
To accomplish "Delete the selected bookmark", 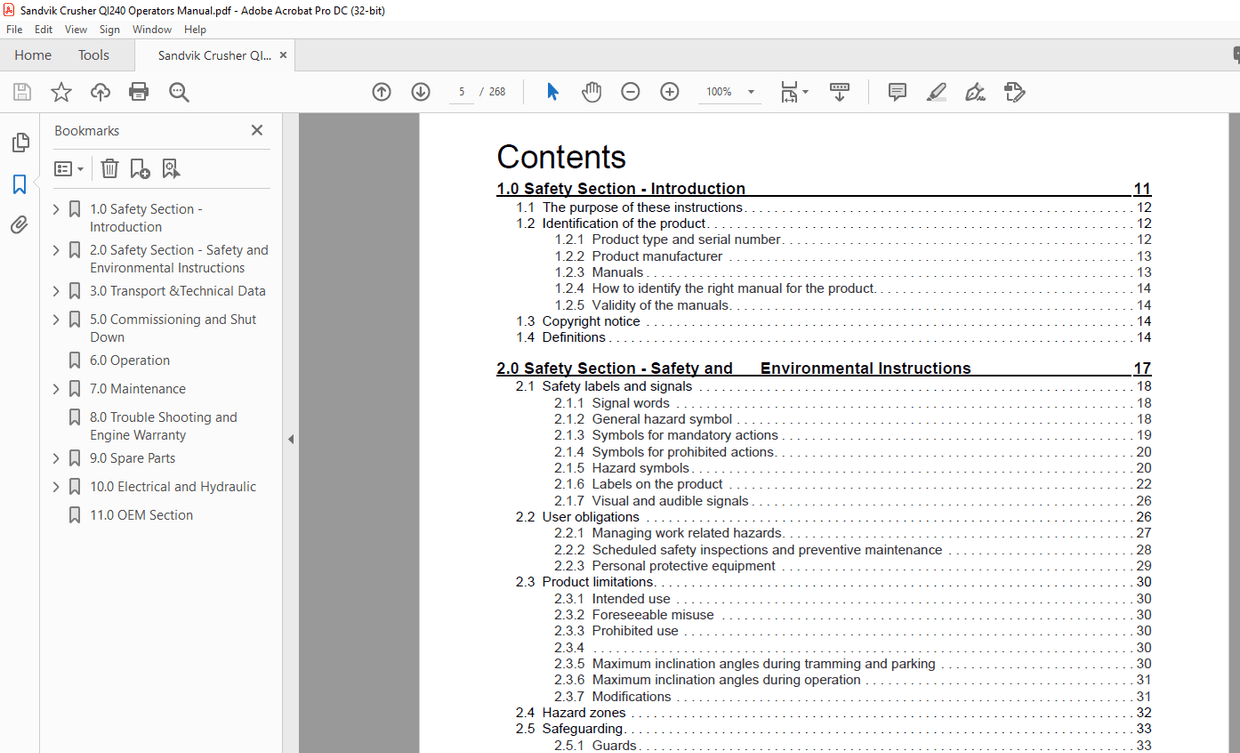I will pos(109,167).
